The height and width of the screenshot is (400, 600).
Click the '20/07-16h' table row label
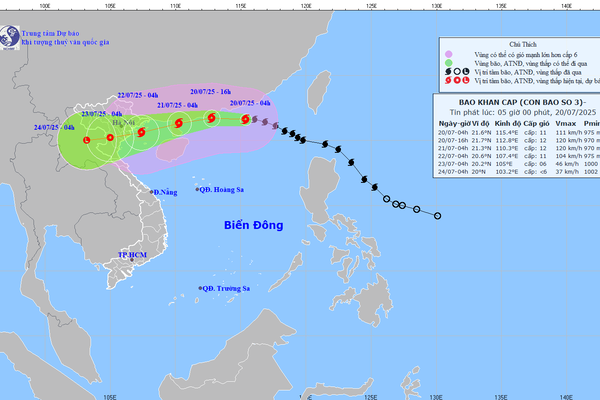pos(453,140)
